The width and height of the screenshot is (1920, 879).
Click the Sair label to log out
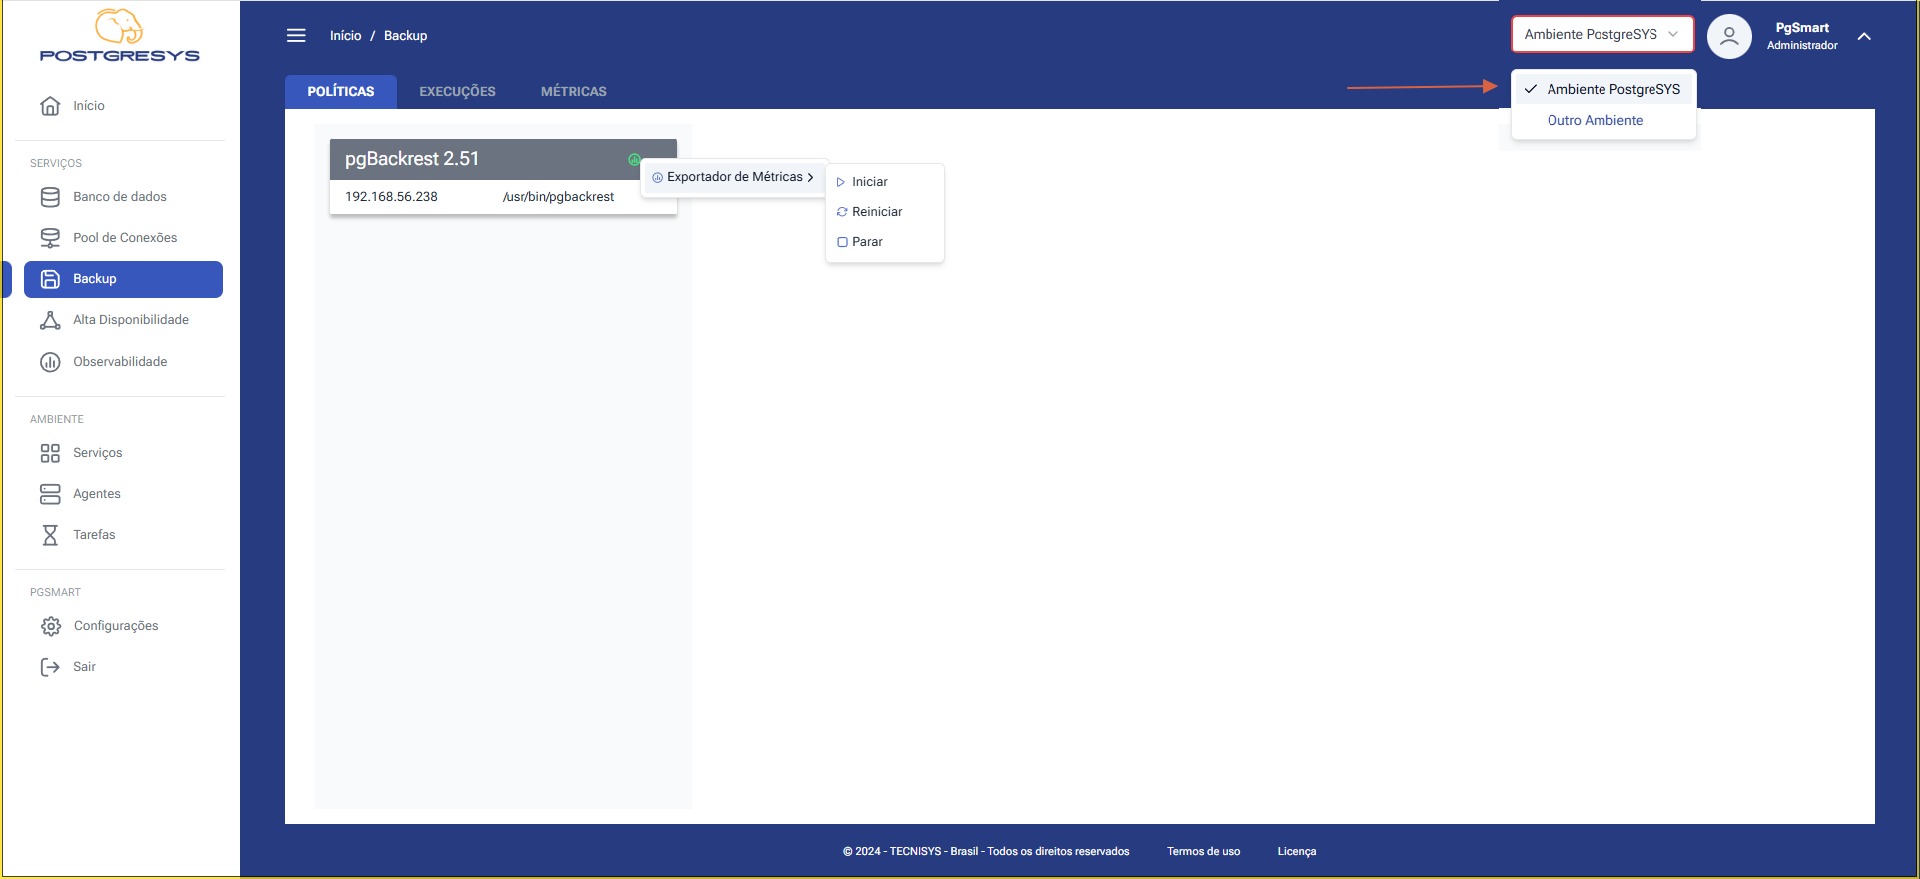click(84, 667)
